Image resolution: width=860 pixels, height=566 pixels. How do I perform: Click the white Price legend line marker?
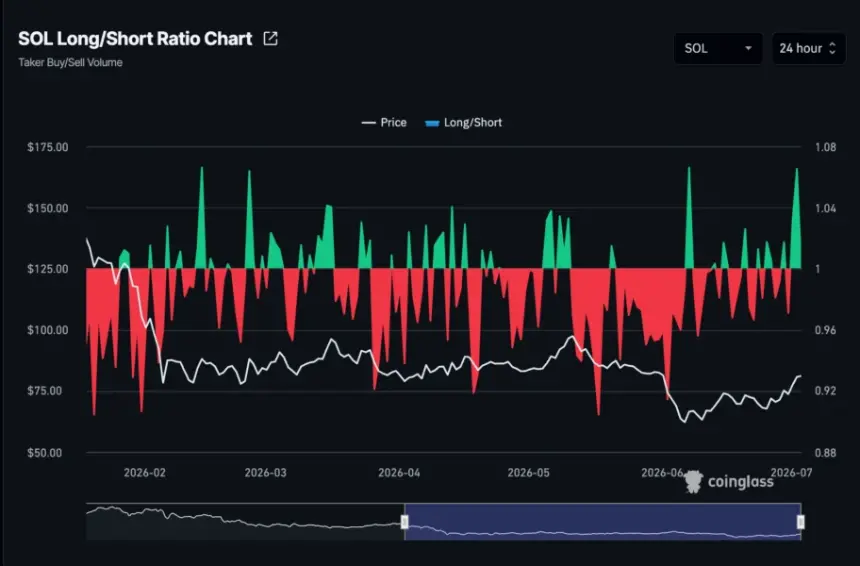[368, 123]
